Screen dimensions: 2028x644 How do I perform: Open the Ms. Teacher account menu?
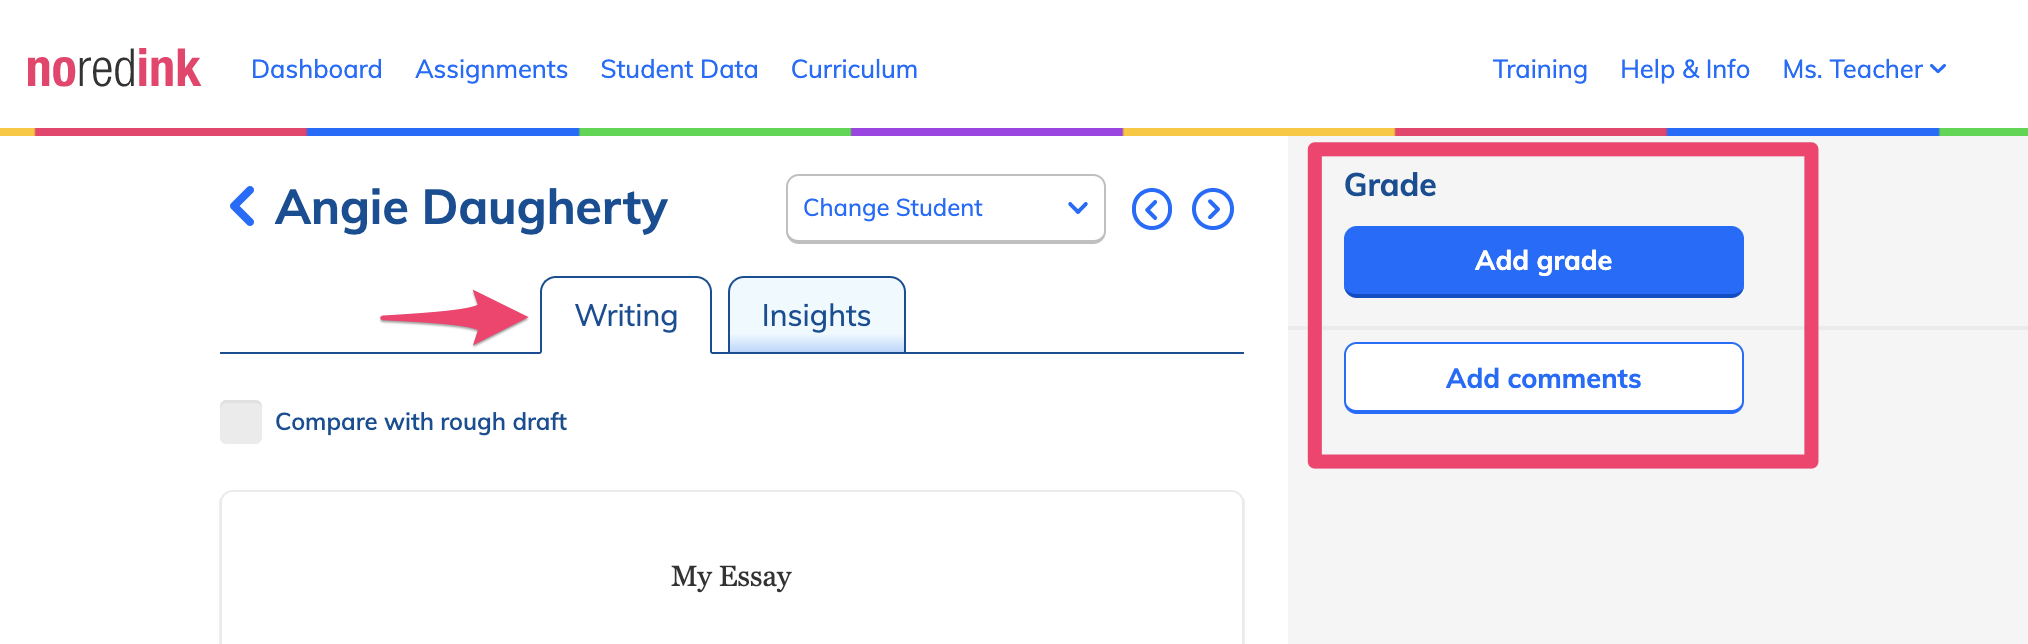coord(1864,69)
